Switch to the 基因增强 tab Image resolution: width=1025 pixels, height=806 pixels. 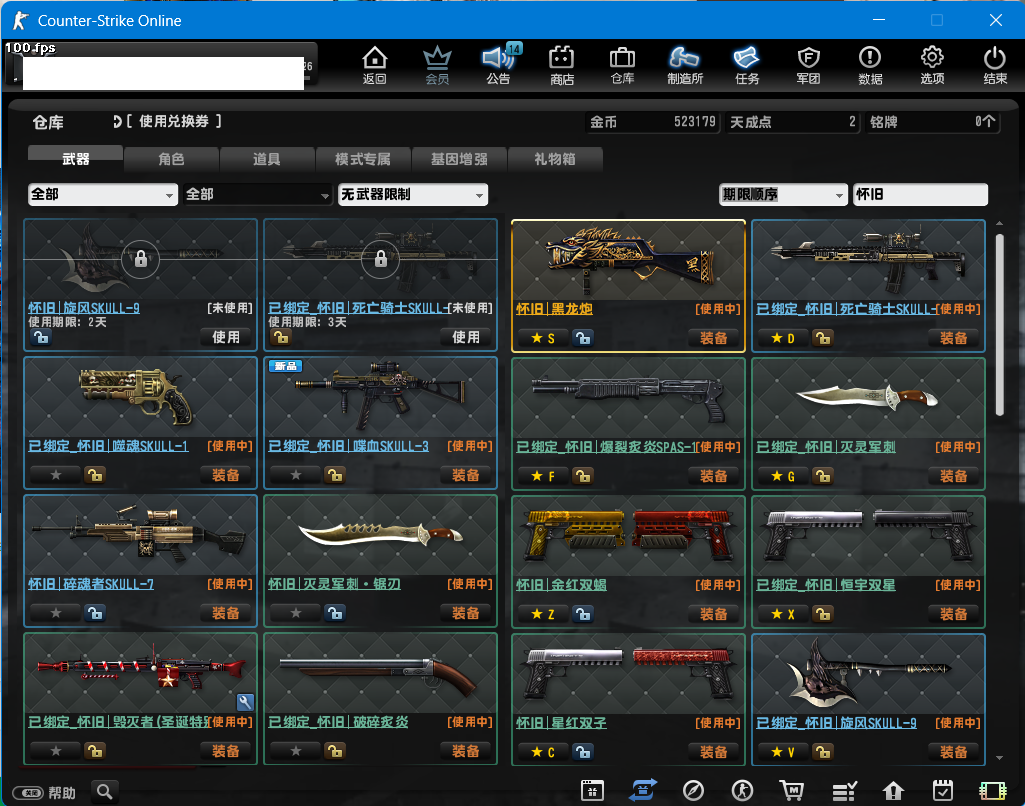[459, 158]
